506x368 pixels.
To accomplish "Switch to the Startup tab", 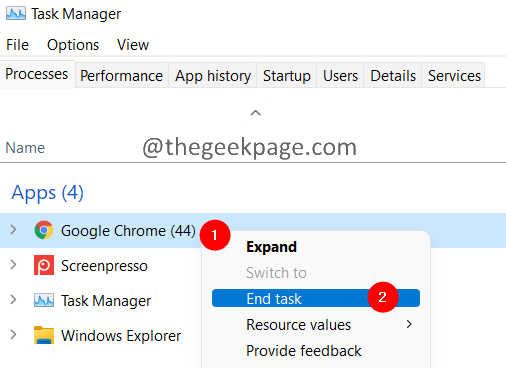I will pyautogui.click(x=287, y=76).
